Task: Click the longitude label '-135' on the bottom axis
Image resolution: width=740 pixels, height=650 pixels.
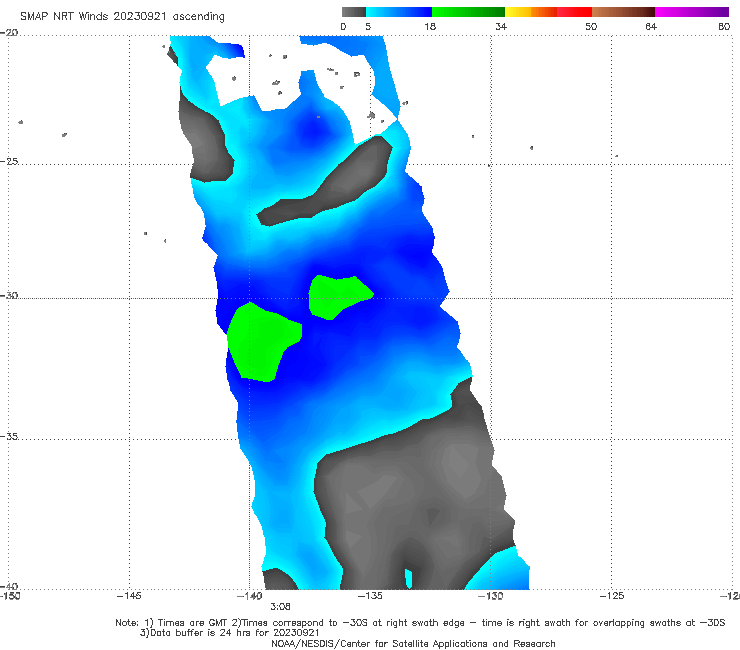Action: point(370,596)
